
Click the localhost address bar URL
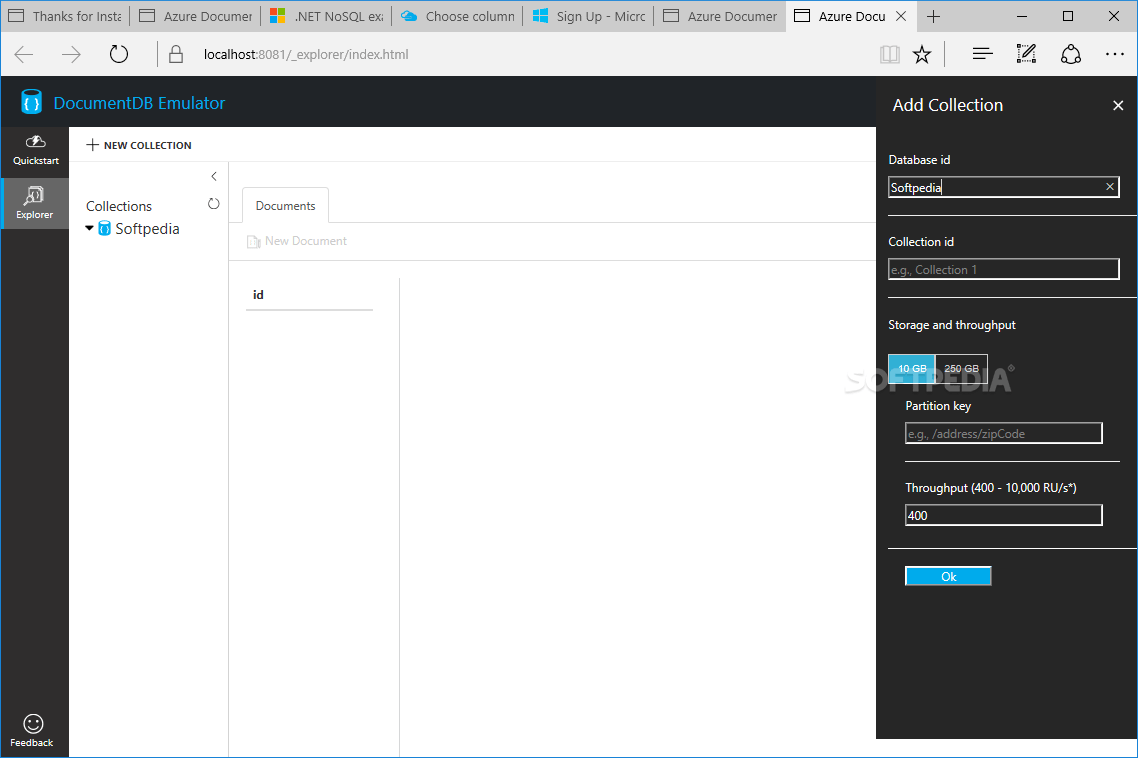306,54
